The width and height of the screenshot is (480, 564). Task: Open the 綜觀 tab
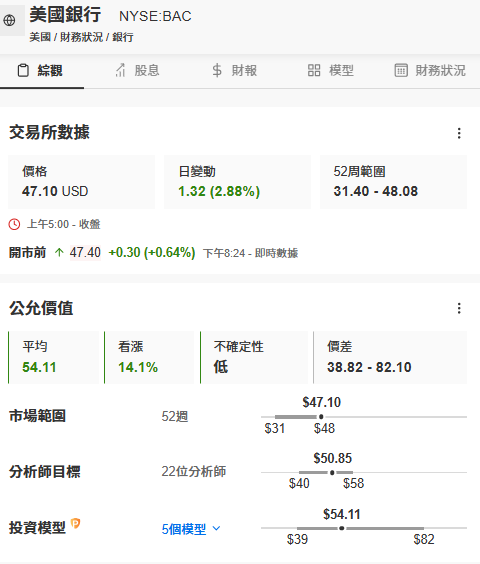(x=41, y=70)
